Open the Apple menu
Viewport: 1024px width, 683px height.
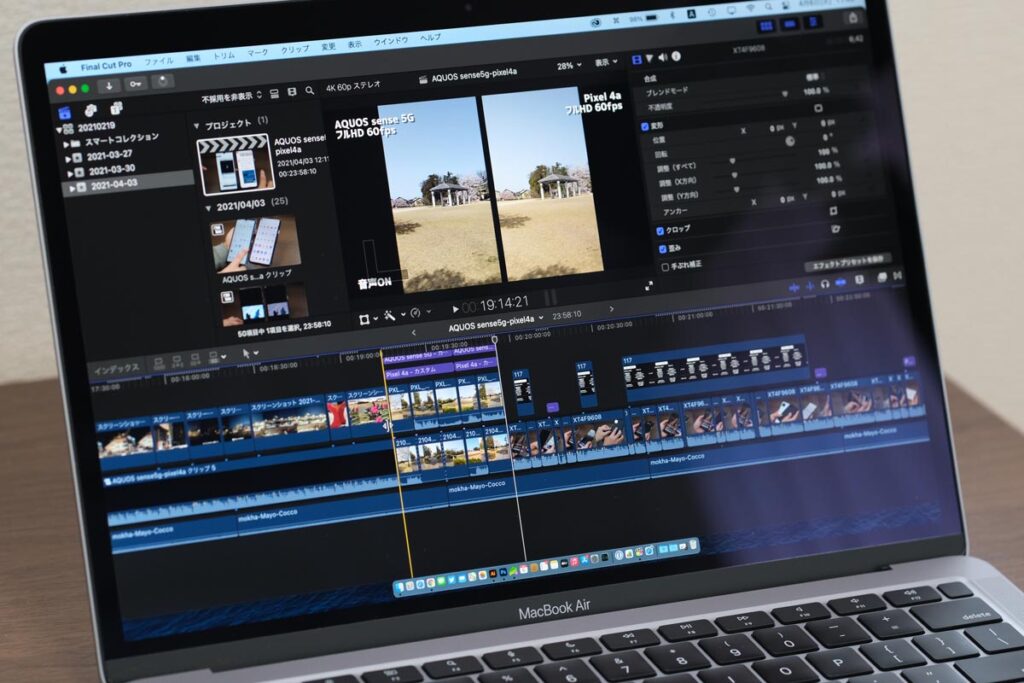tap(63, 69)
